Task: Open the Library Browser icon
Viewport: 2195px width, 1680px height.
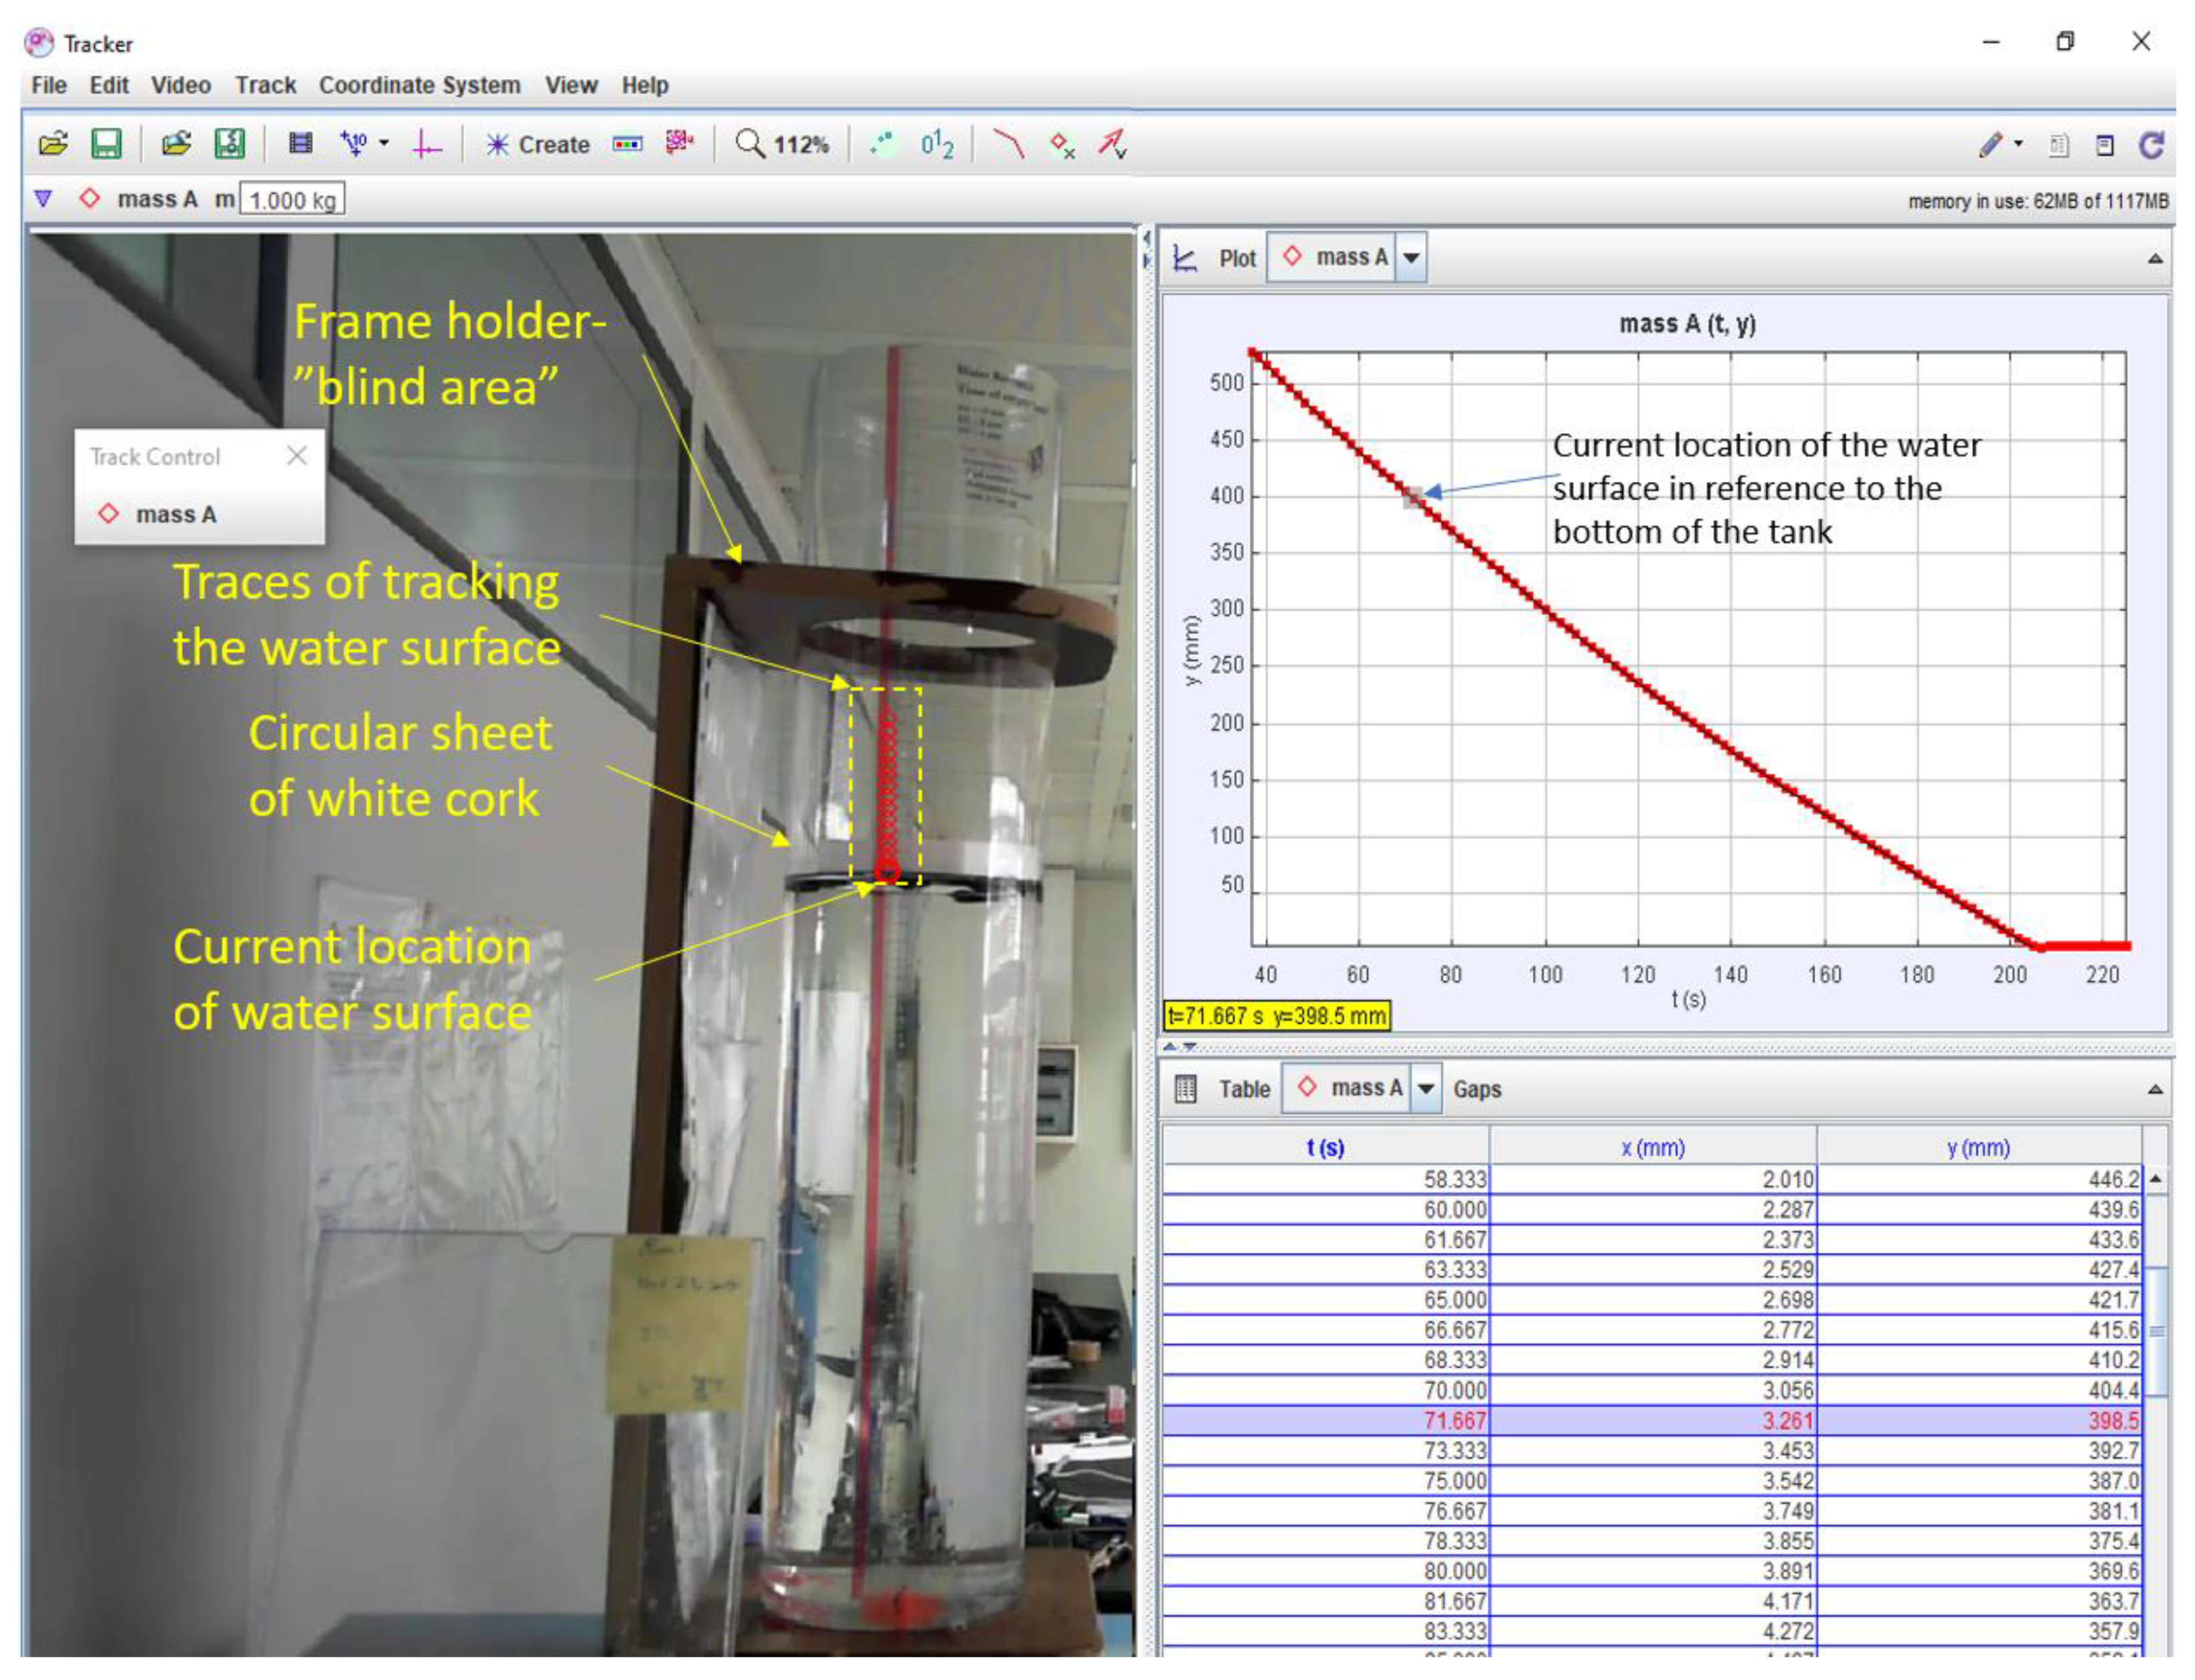Action: (x=176, y=144)
